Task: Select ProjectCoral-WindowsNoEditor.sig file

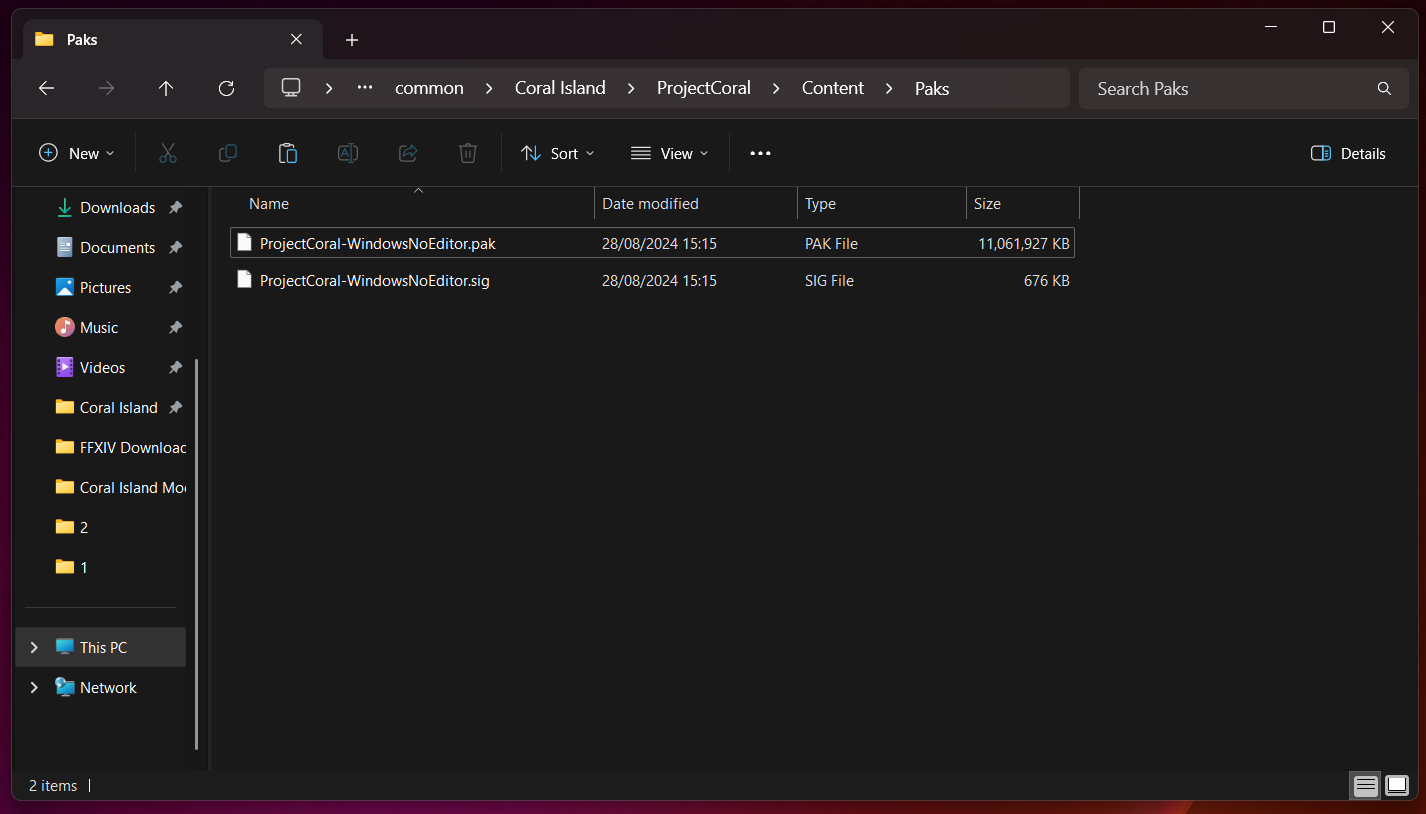Action: 652,281
